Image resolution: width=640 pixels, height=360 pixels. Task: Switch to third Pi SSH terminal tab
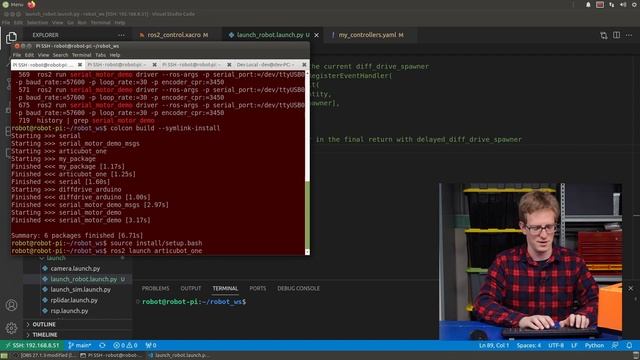(192, 65)
